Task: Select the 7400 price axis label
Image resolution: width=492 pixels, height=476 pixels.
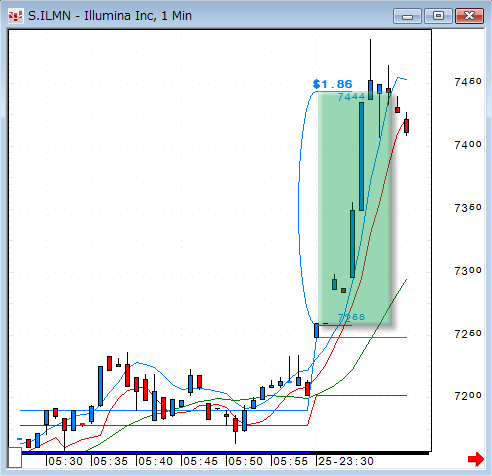Action: point(468,144)
